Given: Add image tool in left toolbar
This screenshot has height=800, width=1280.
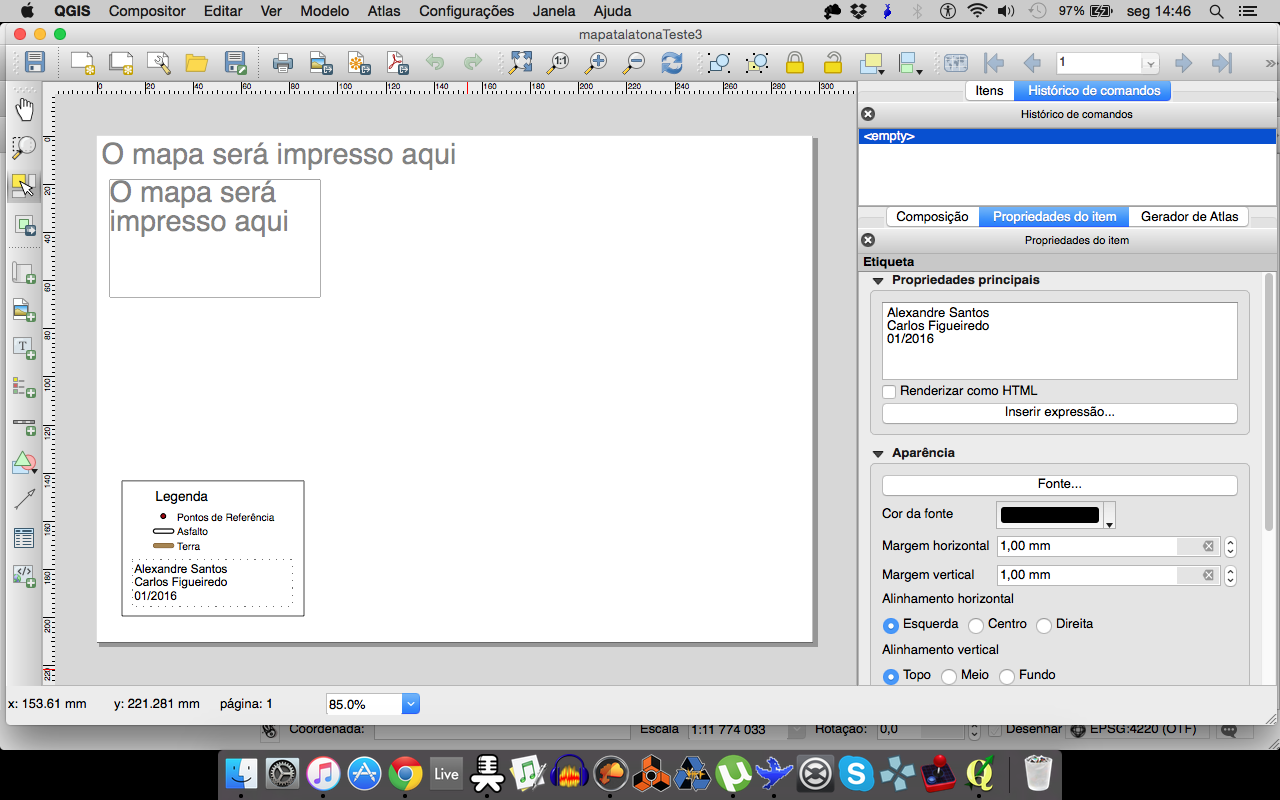Looking at the screenshot, I should pyautogui.click(x=24, y=310).
